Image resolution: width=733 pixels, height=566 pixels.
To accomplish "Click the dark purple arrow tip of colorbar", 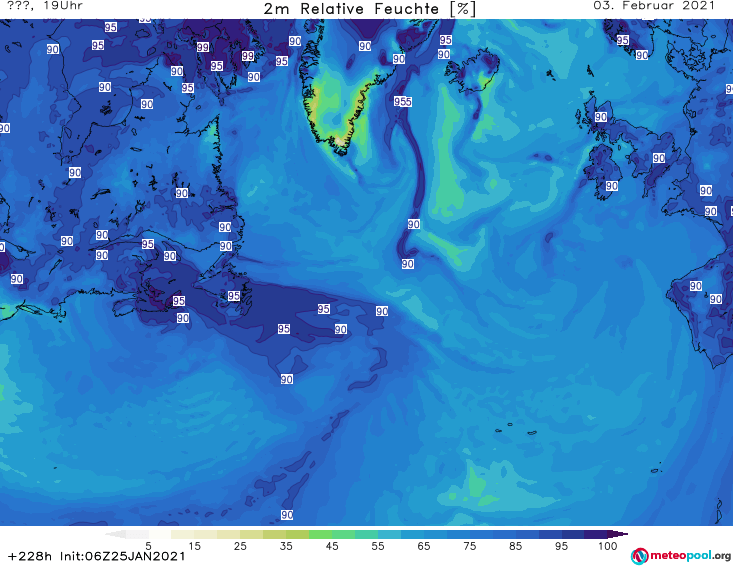I will point(618,534).
